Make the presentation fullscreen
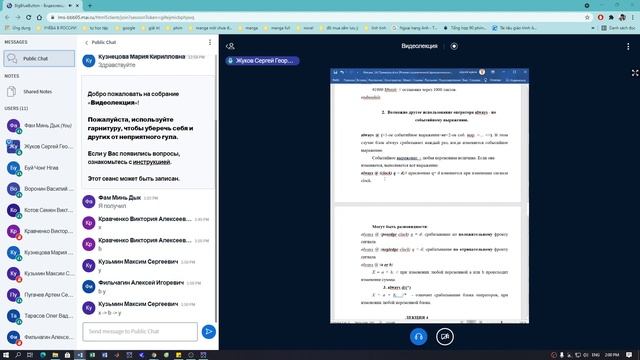Image resolution: width=640 pixels, height=360 pixels. tap(635, 73)
